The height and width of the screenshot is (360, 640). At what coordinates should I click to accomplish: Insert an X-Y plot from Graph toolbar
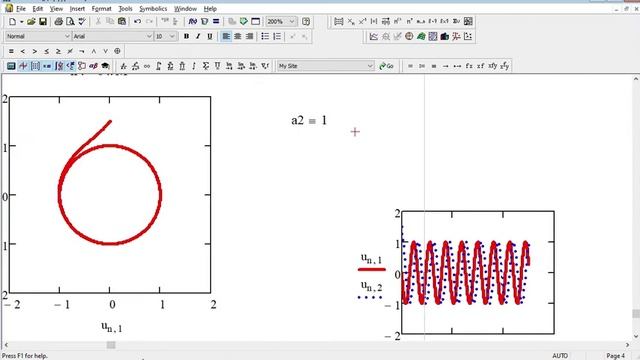[x=373, y=37]
